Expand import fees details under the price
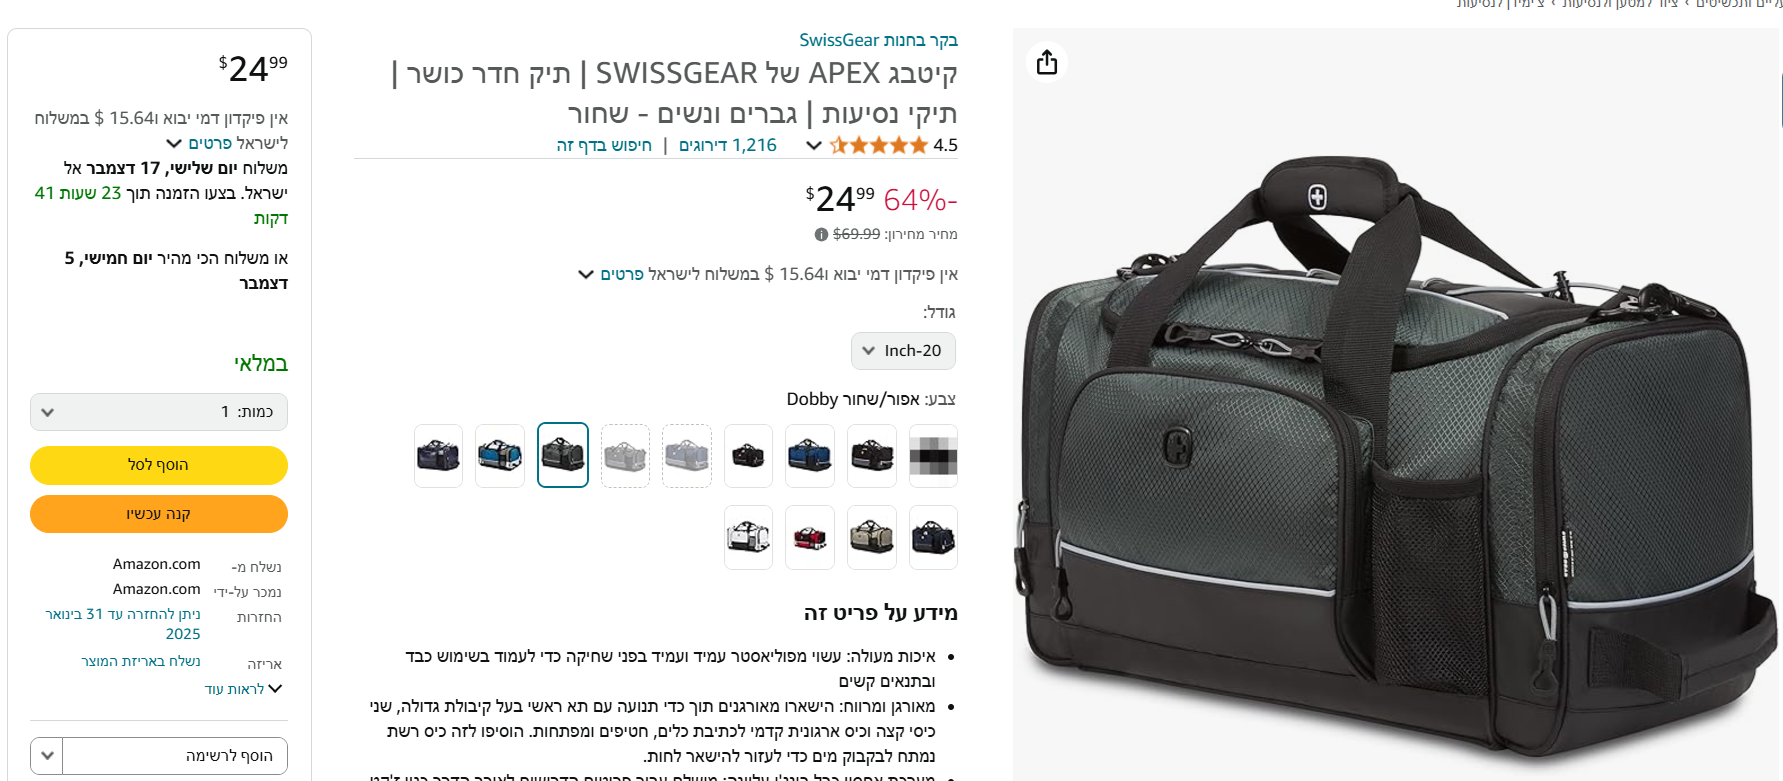The image size is (1783, 781). [x=611, y=274]
